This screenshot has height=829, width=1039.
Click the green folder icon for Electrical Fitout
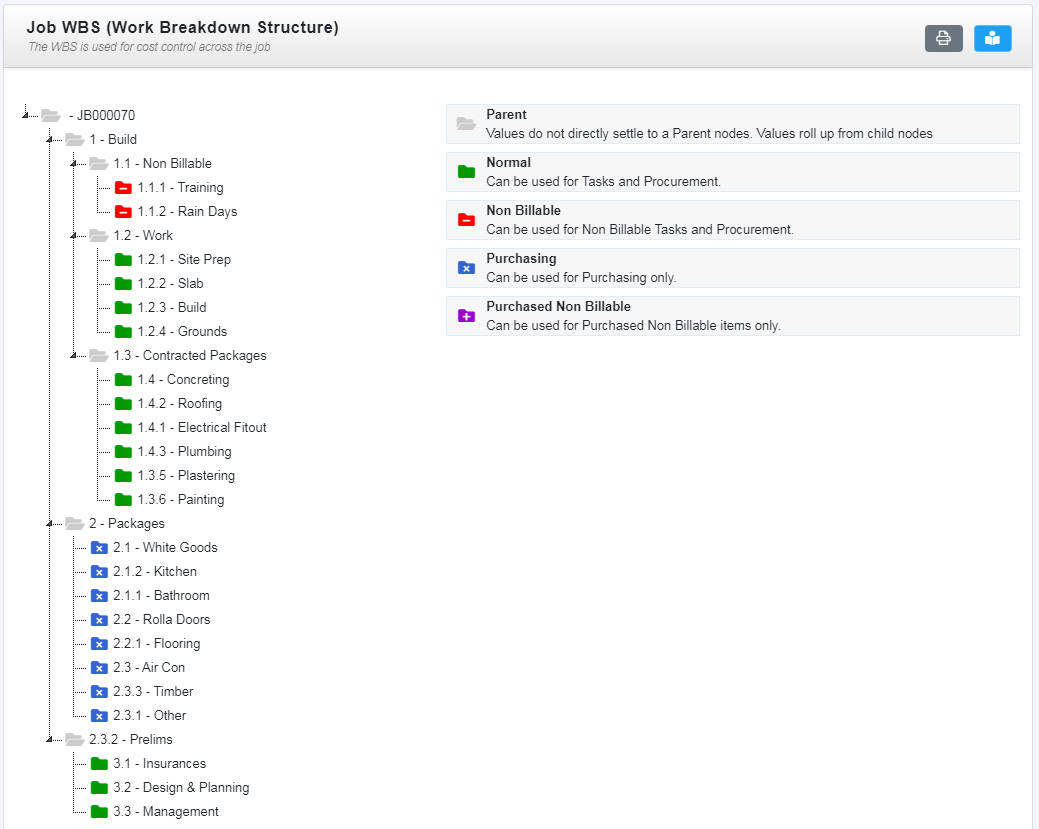pos(123,427)
